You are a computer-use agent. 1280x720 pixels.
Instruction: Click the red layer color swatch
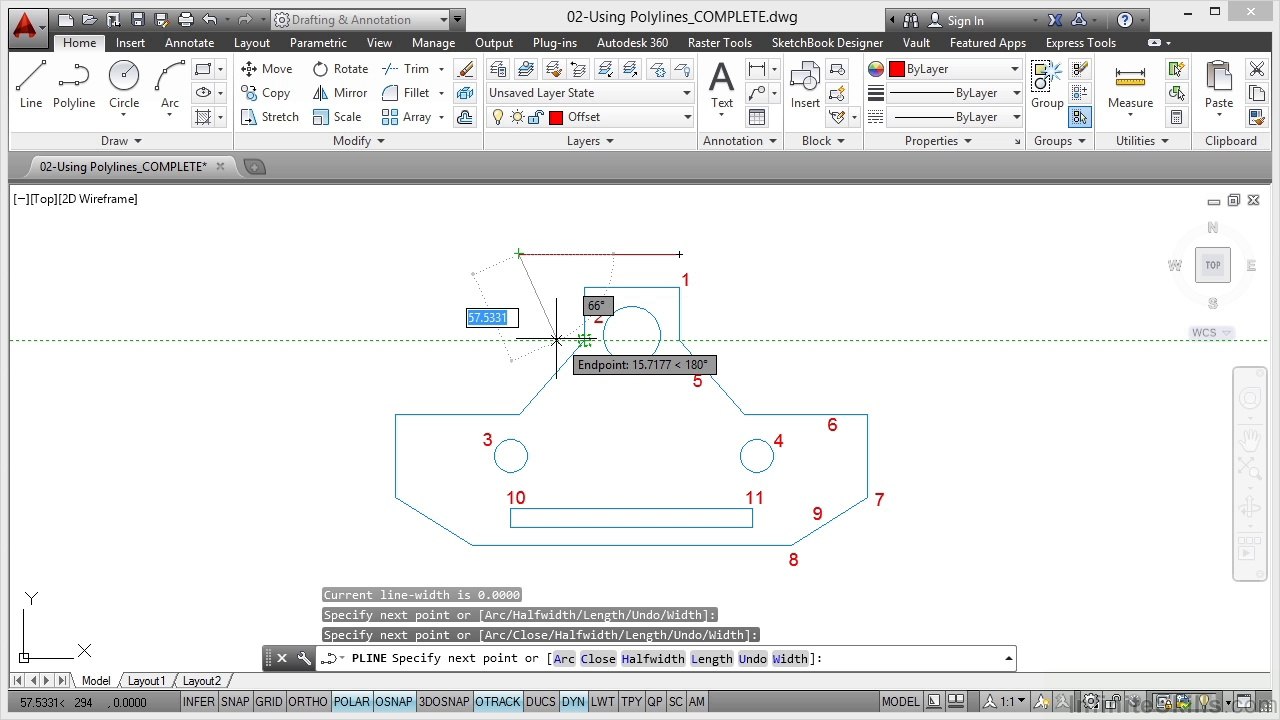pyautogui.click(x=556, y=117)
